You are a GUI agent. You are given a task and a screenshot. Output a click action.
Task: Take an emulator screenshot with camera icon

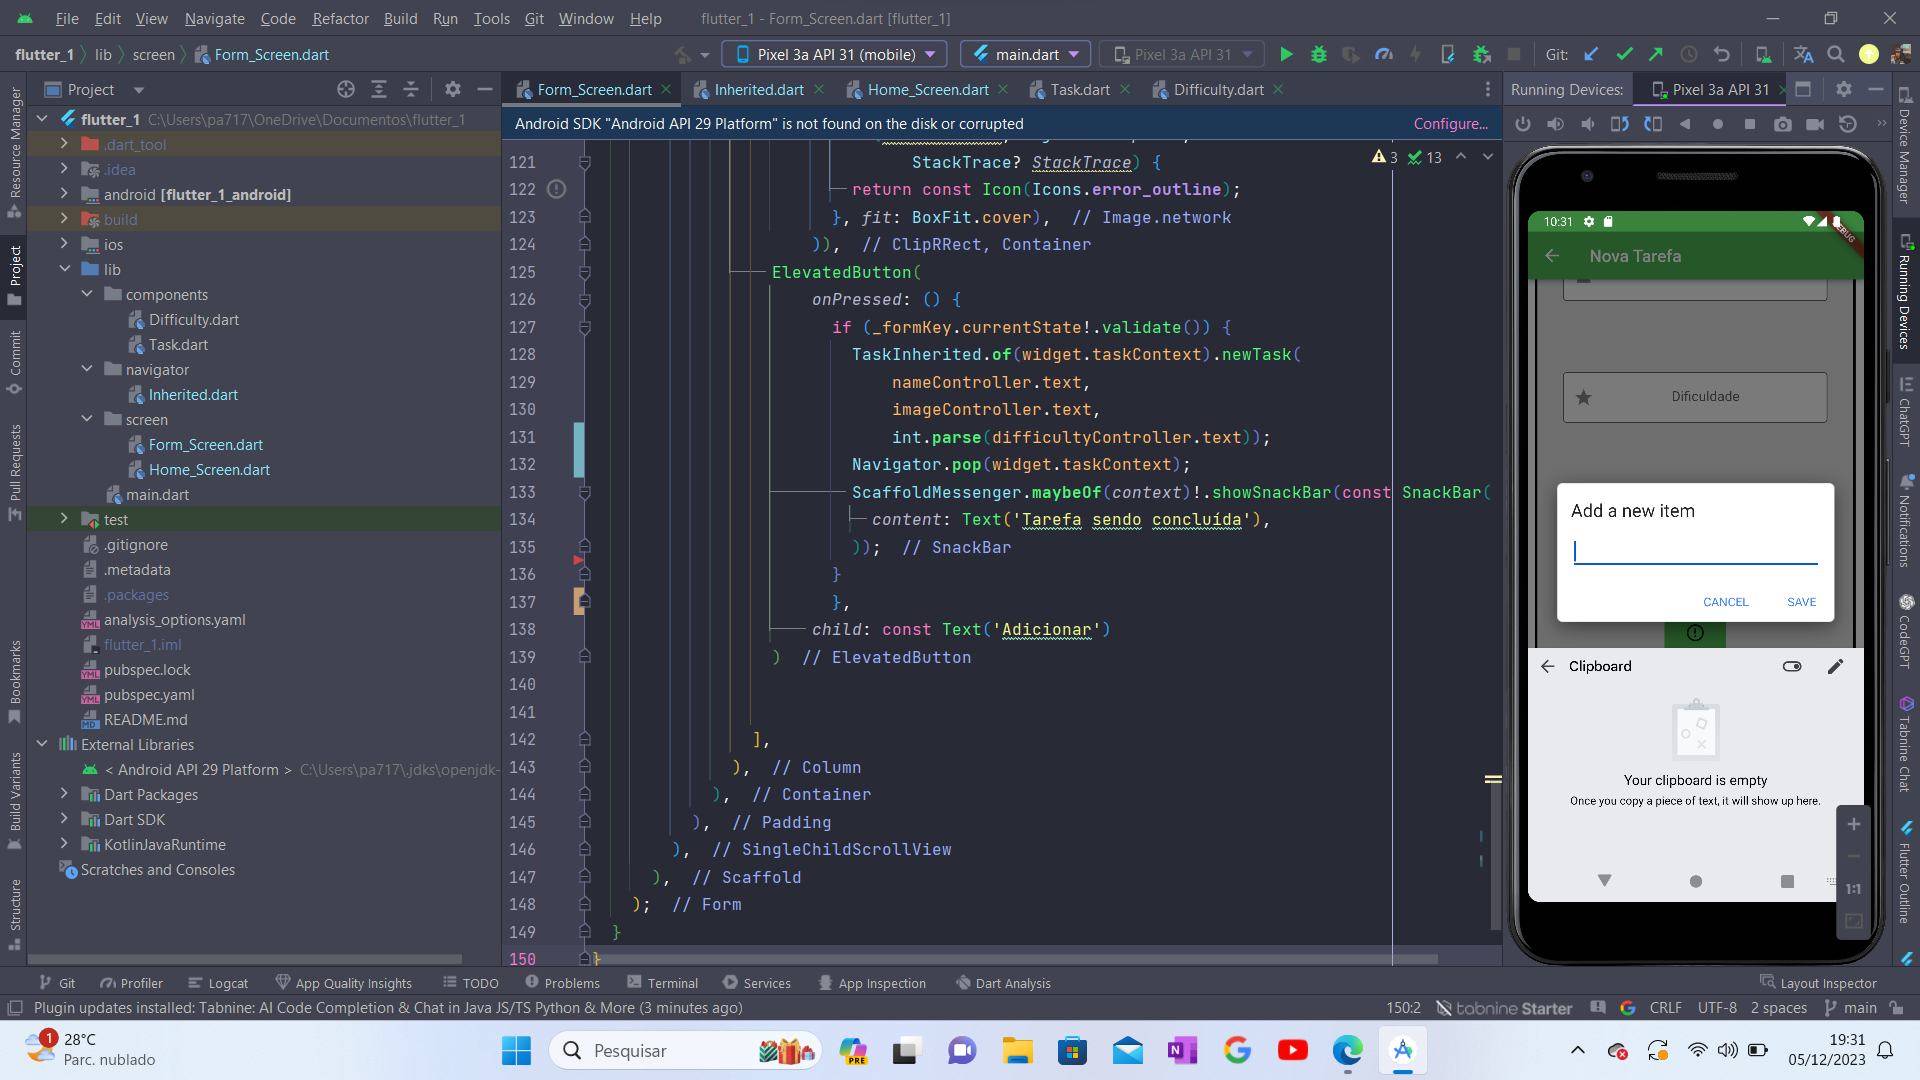pyautogui.click(x=1783, y=124)
